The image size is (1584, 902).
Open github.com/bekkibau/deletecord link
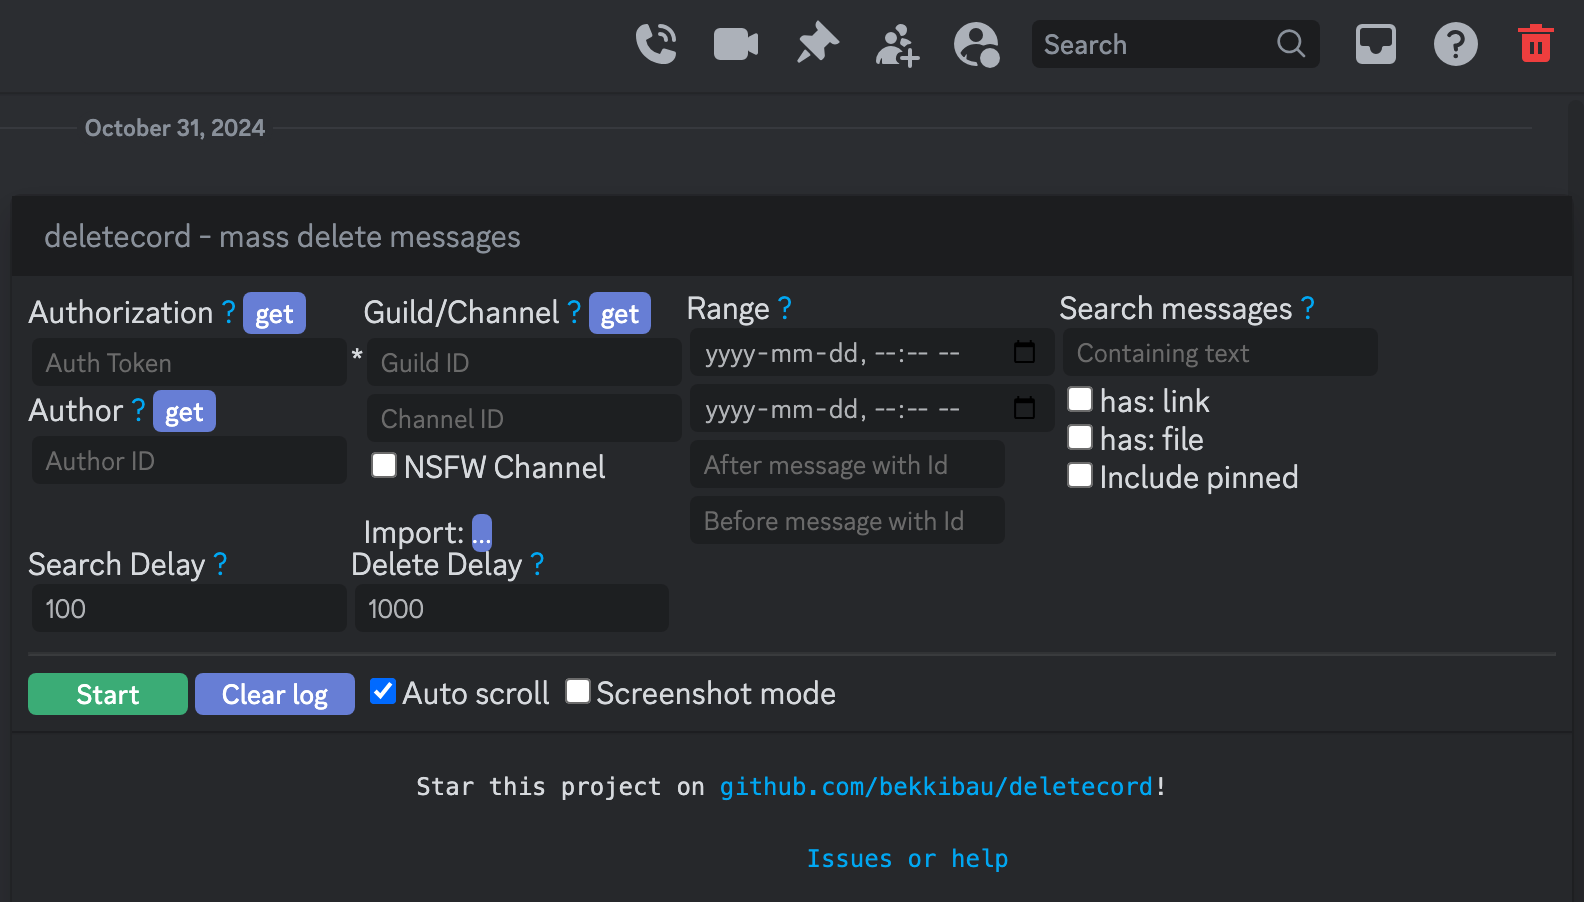936,787
